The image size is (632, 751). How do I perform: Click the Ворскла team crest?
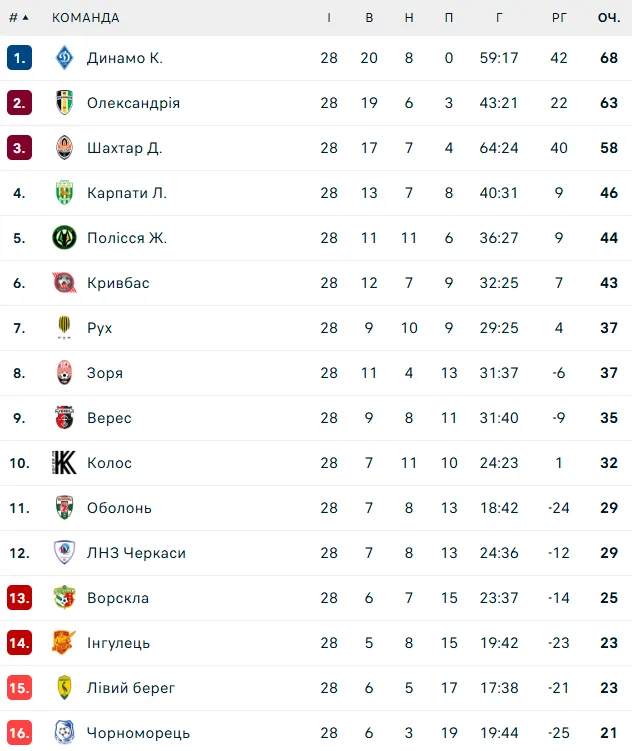click(x=64, y=597)
